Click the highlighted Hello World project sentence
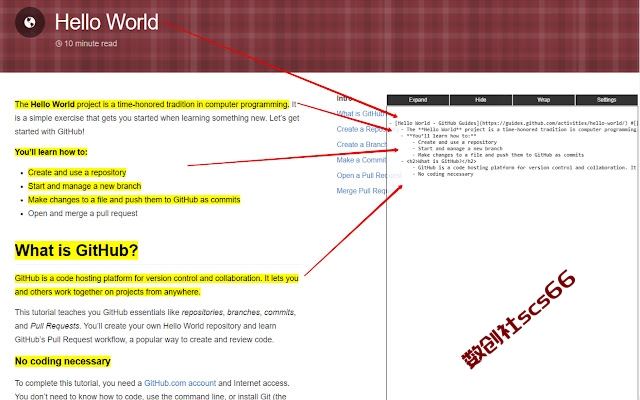Viewport: 640px width, 400px height. [x=152, y=104]
